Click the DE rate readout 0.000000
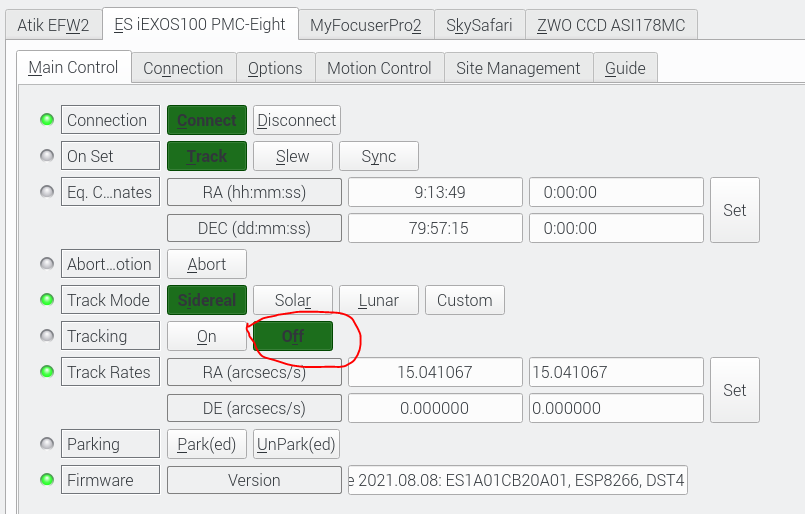The width and height of the screenshot is (805, 514). tap(435, 408)
